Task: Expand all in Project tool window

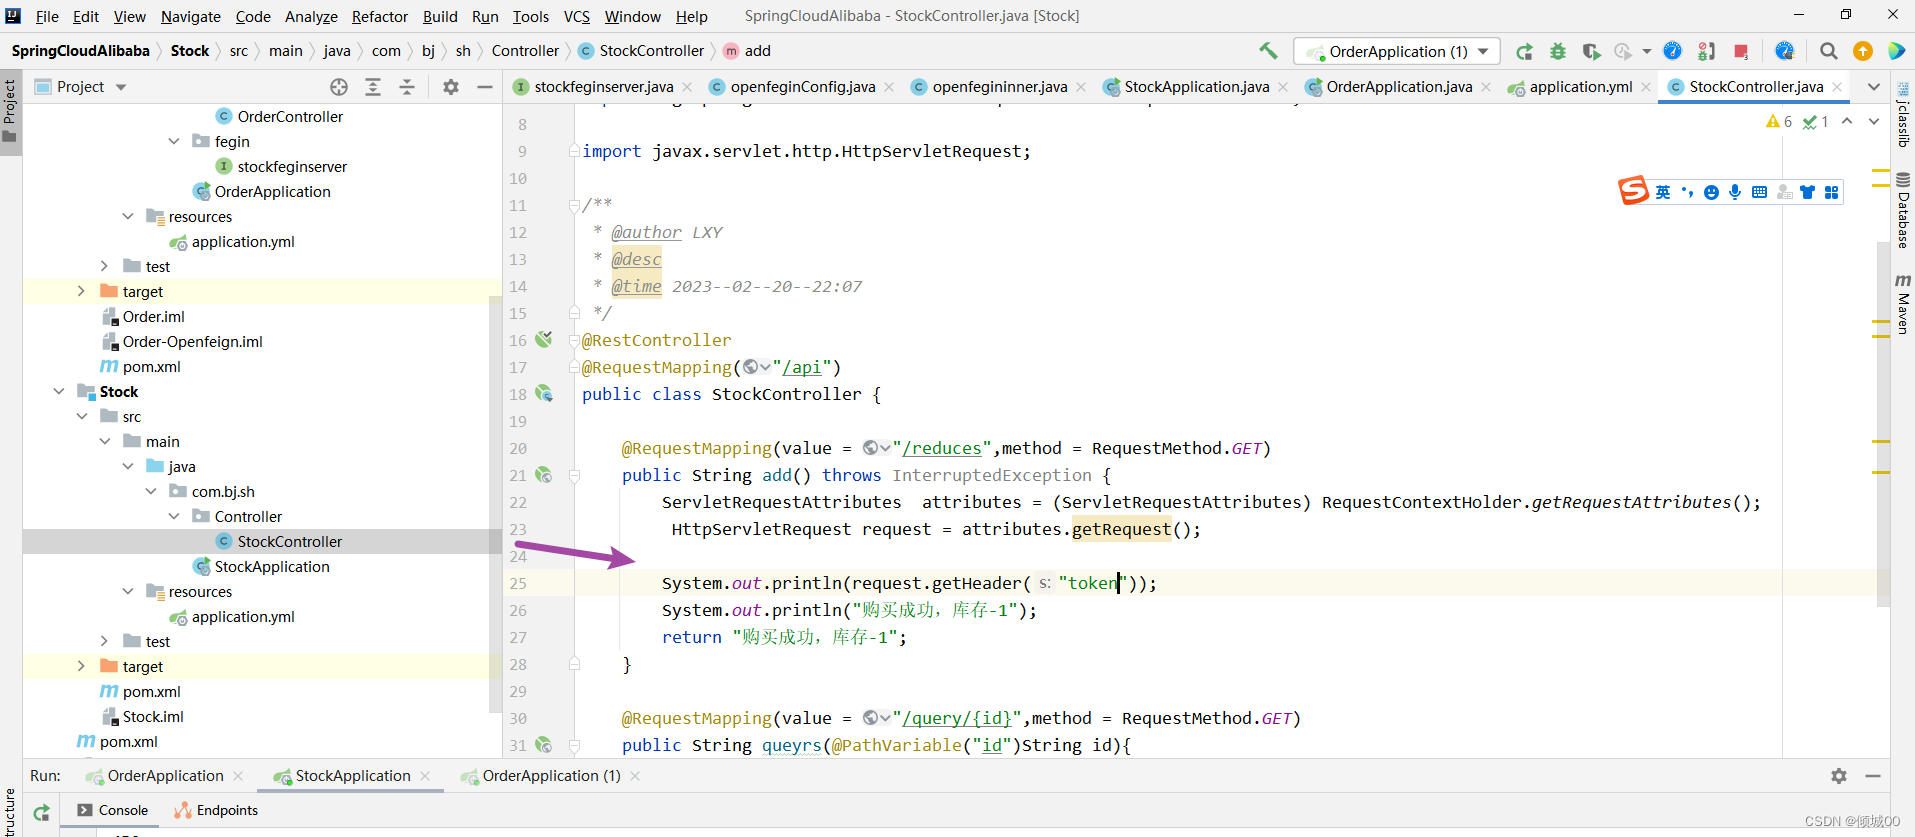Action: tap(373, 87)
